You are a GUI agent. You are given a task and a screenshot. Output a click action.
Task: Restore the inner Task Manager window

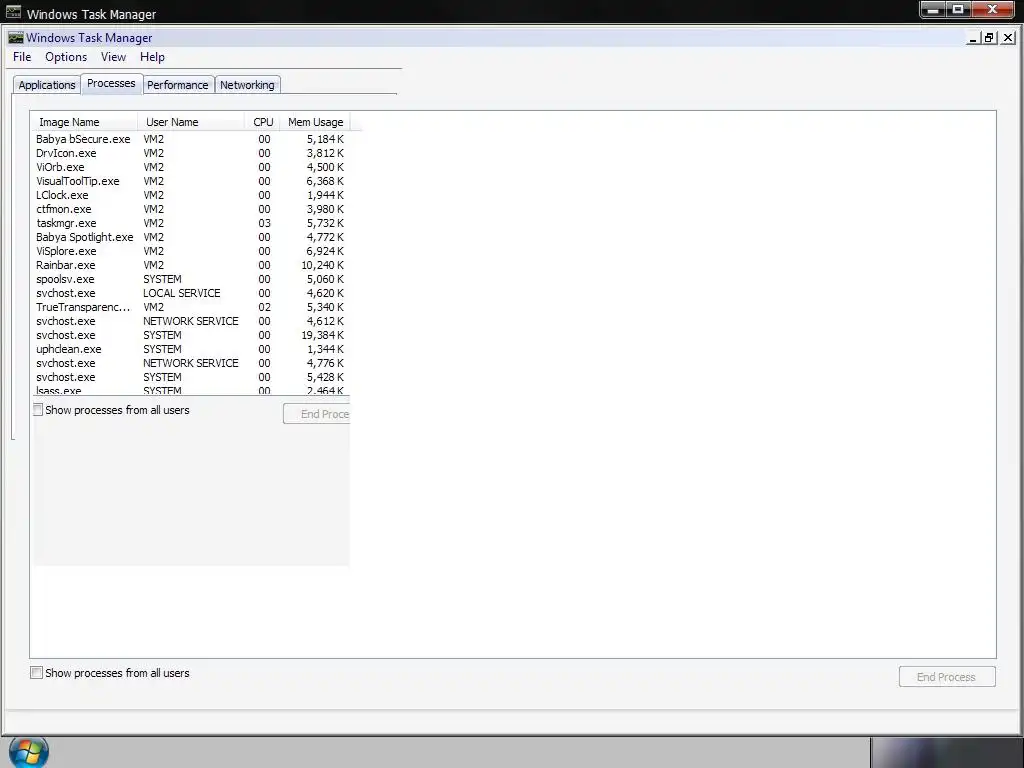coord(989,39)
